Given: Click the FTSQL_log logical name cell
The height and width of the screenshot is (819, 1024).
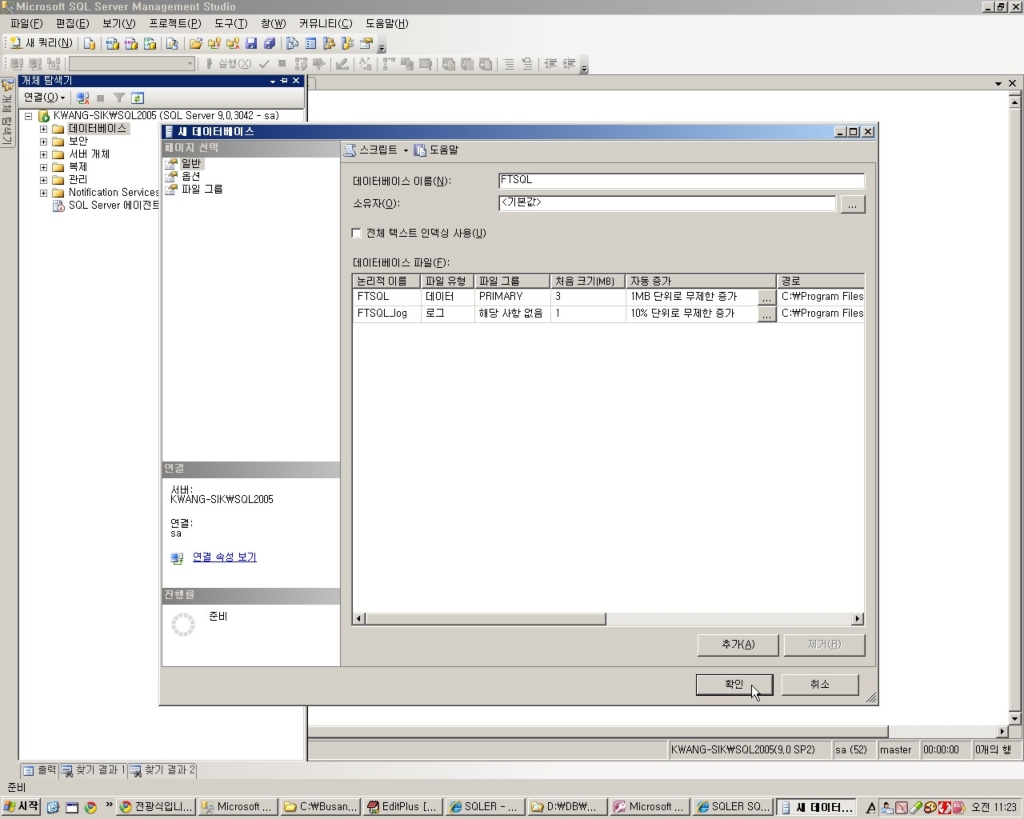Looking at the screenshot, I should (387, 313).
